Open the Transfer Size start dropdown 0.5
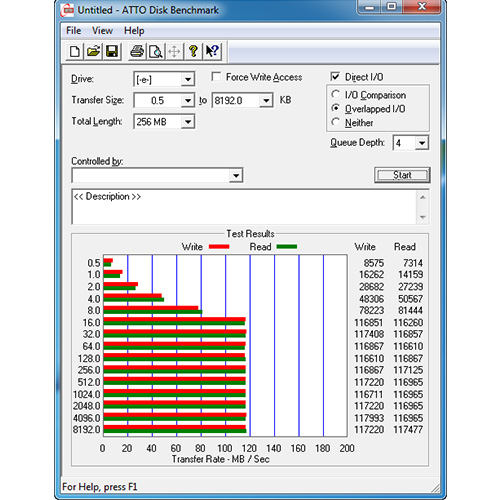 click(x=188, y=100)
